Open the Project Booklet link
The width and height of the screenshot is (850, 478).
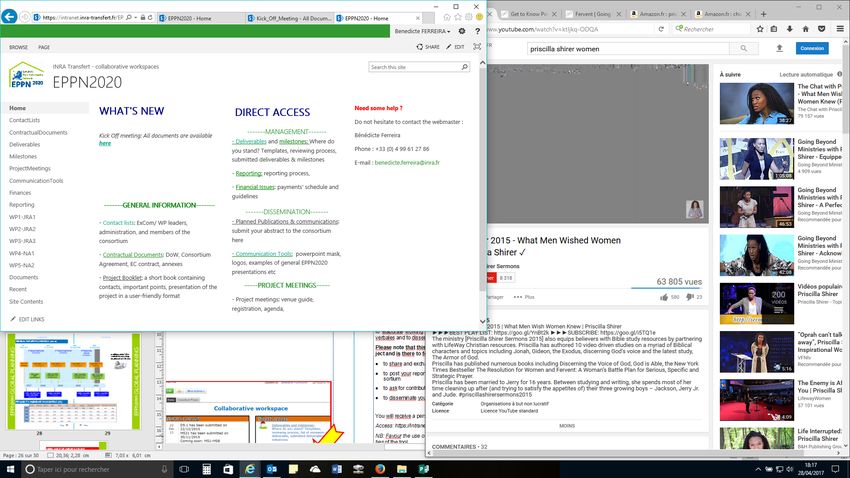[x=122, y=278]
